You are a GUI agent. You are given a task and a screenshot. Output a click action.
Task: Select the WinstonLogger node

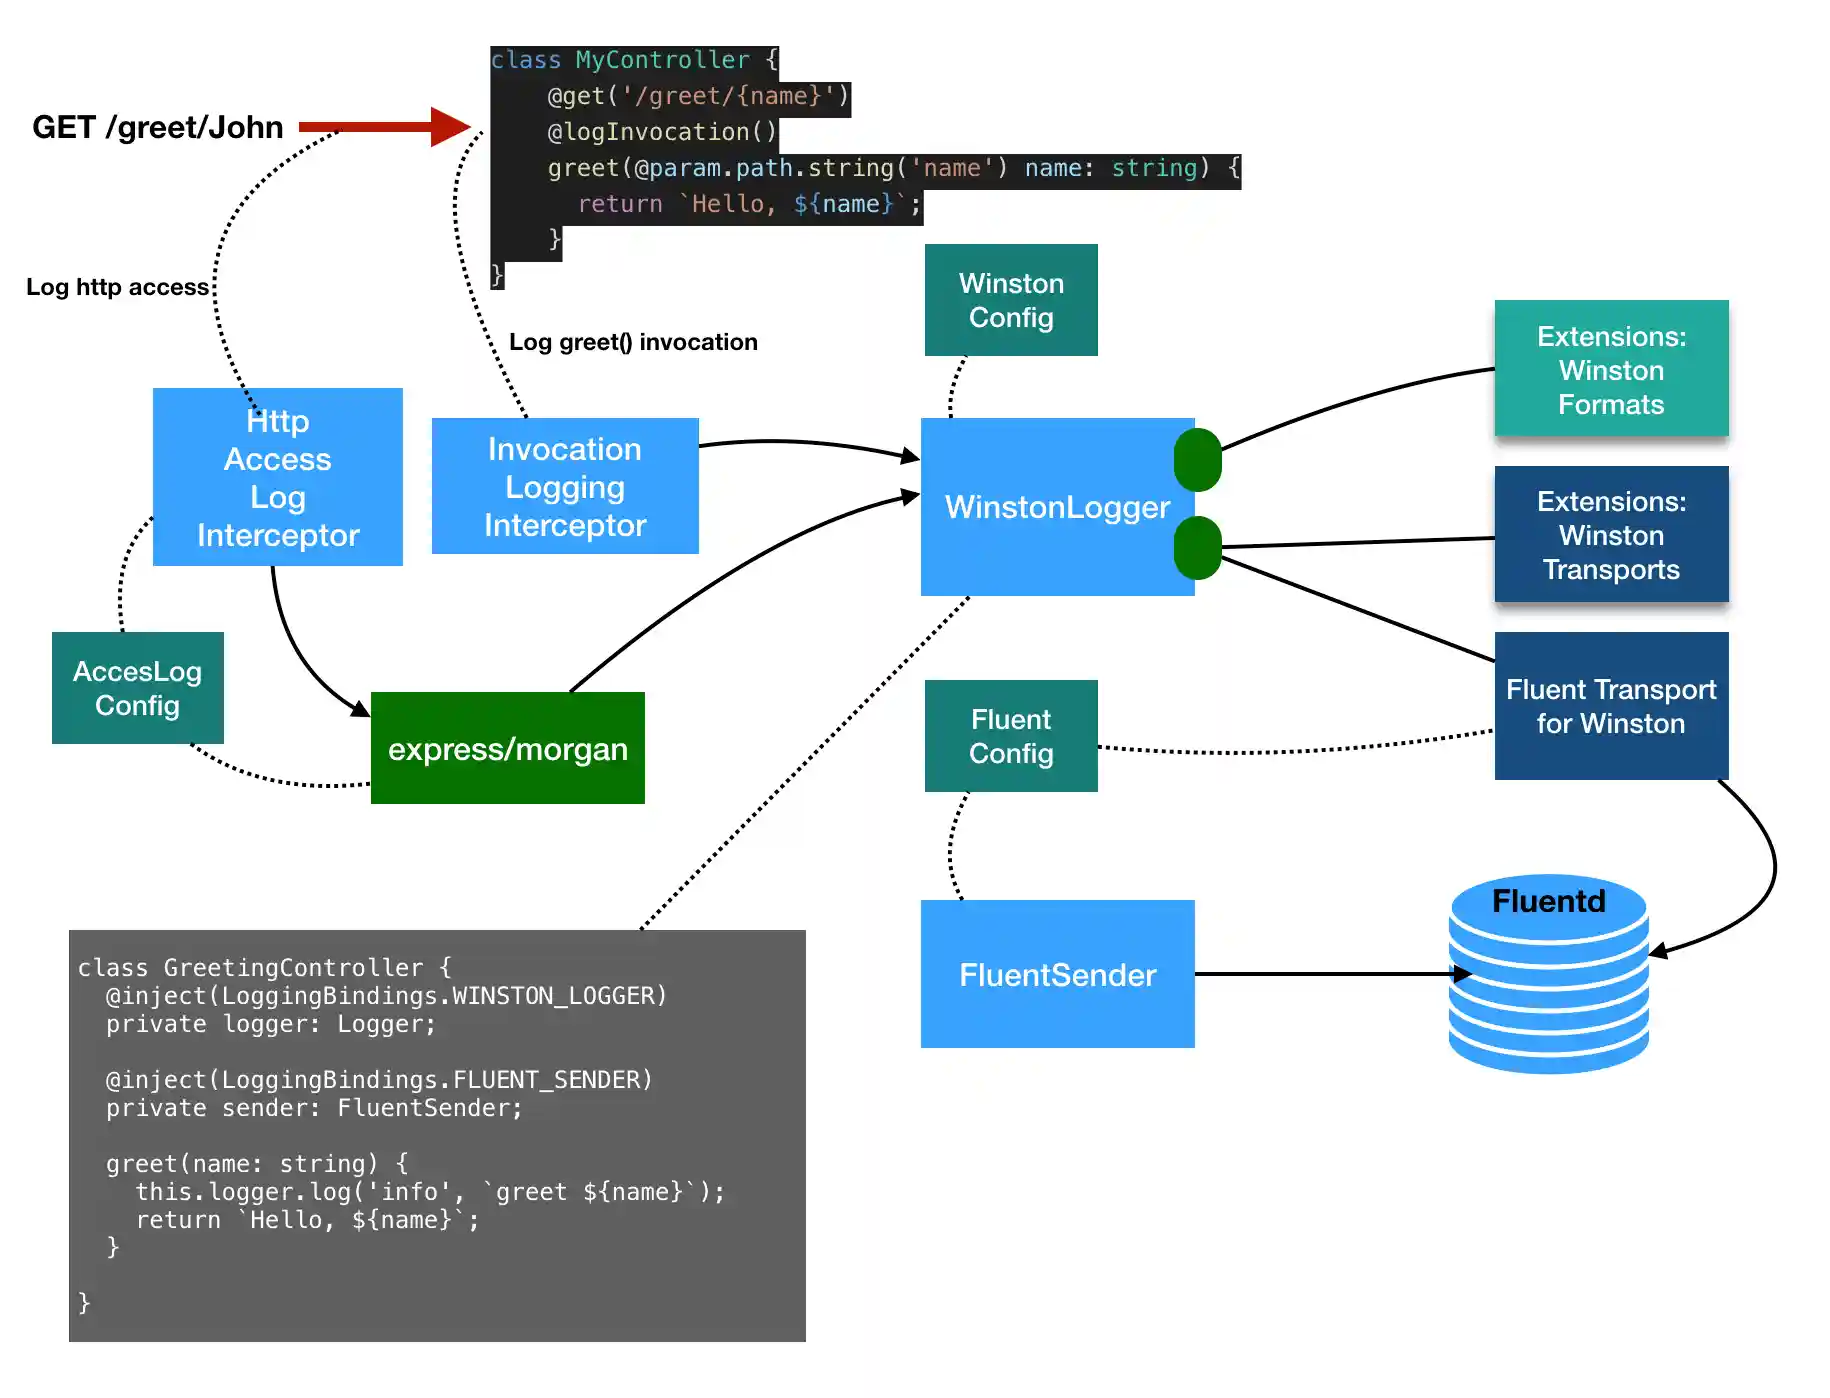tap(1057, 507)
